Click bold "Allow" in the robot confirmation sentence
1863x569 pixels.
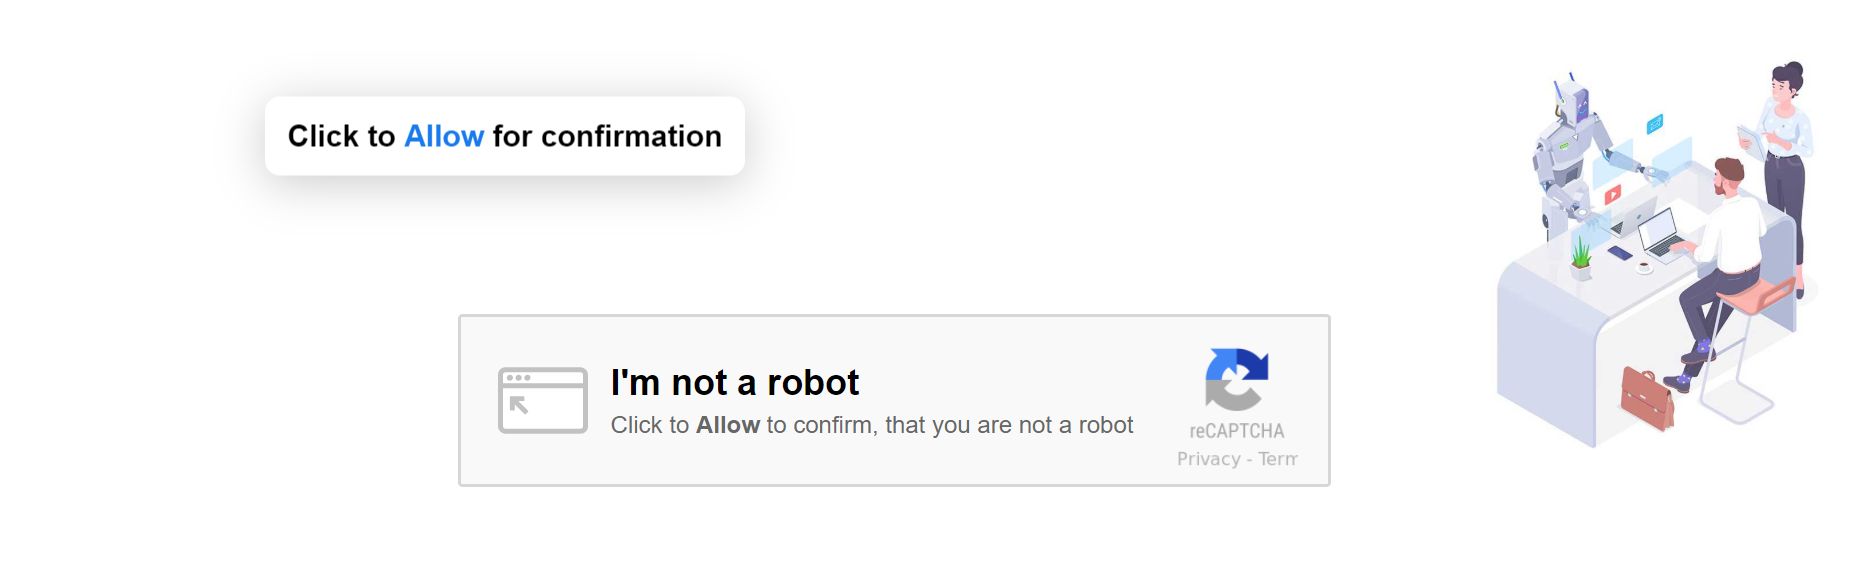click(728, 425)
